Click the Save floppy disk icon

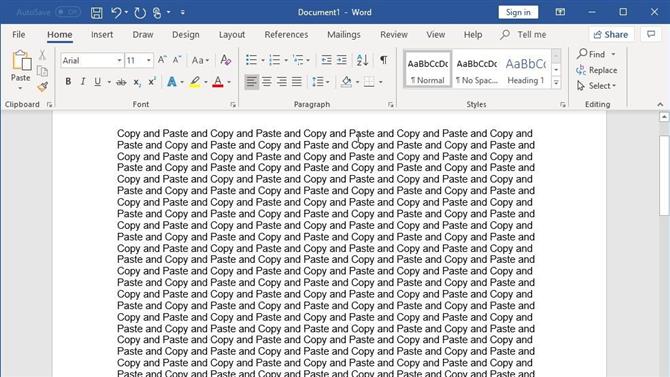click(97, 12)
